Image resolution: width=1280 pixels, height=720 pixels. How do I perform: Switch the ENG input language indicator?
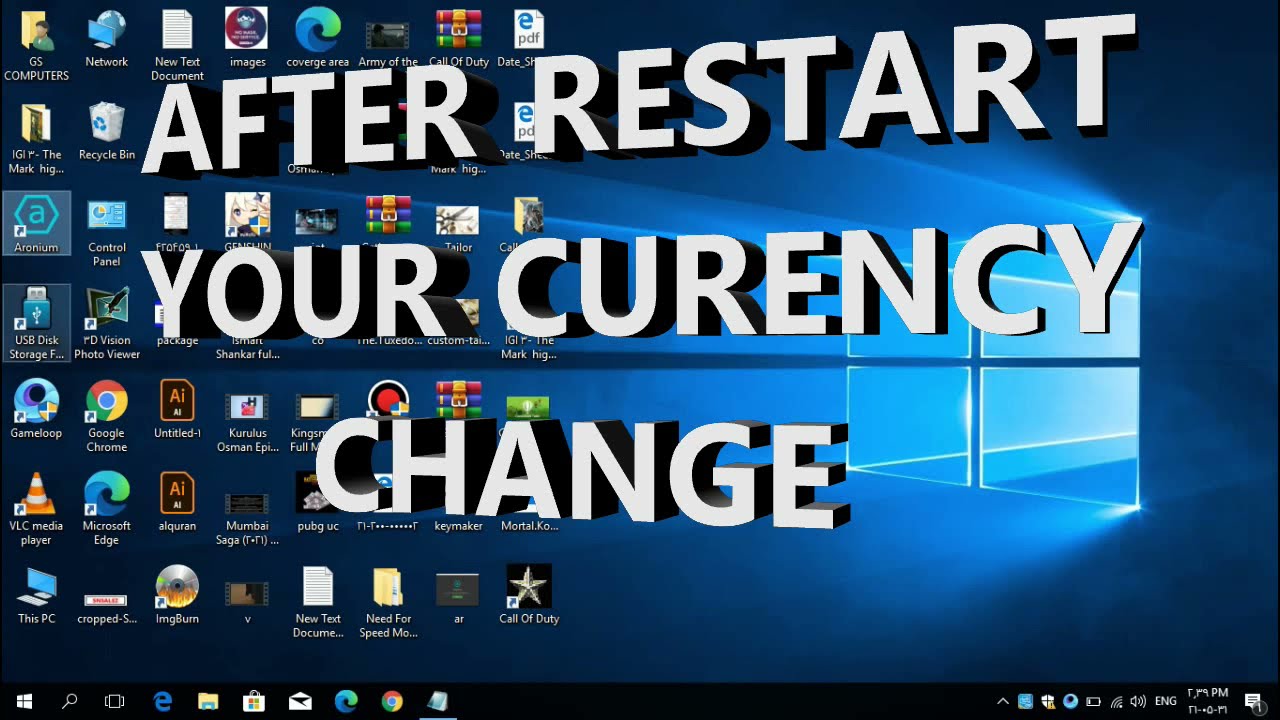[x=1165, y=701]
